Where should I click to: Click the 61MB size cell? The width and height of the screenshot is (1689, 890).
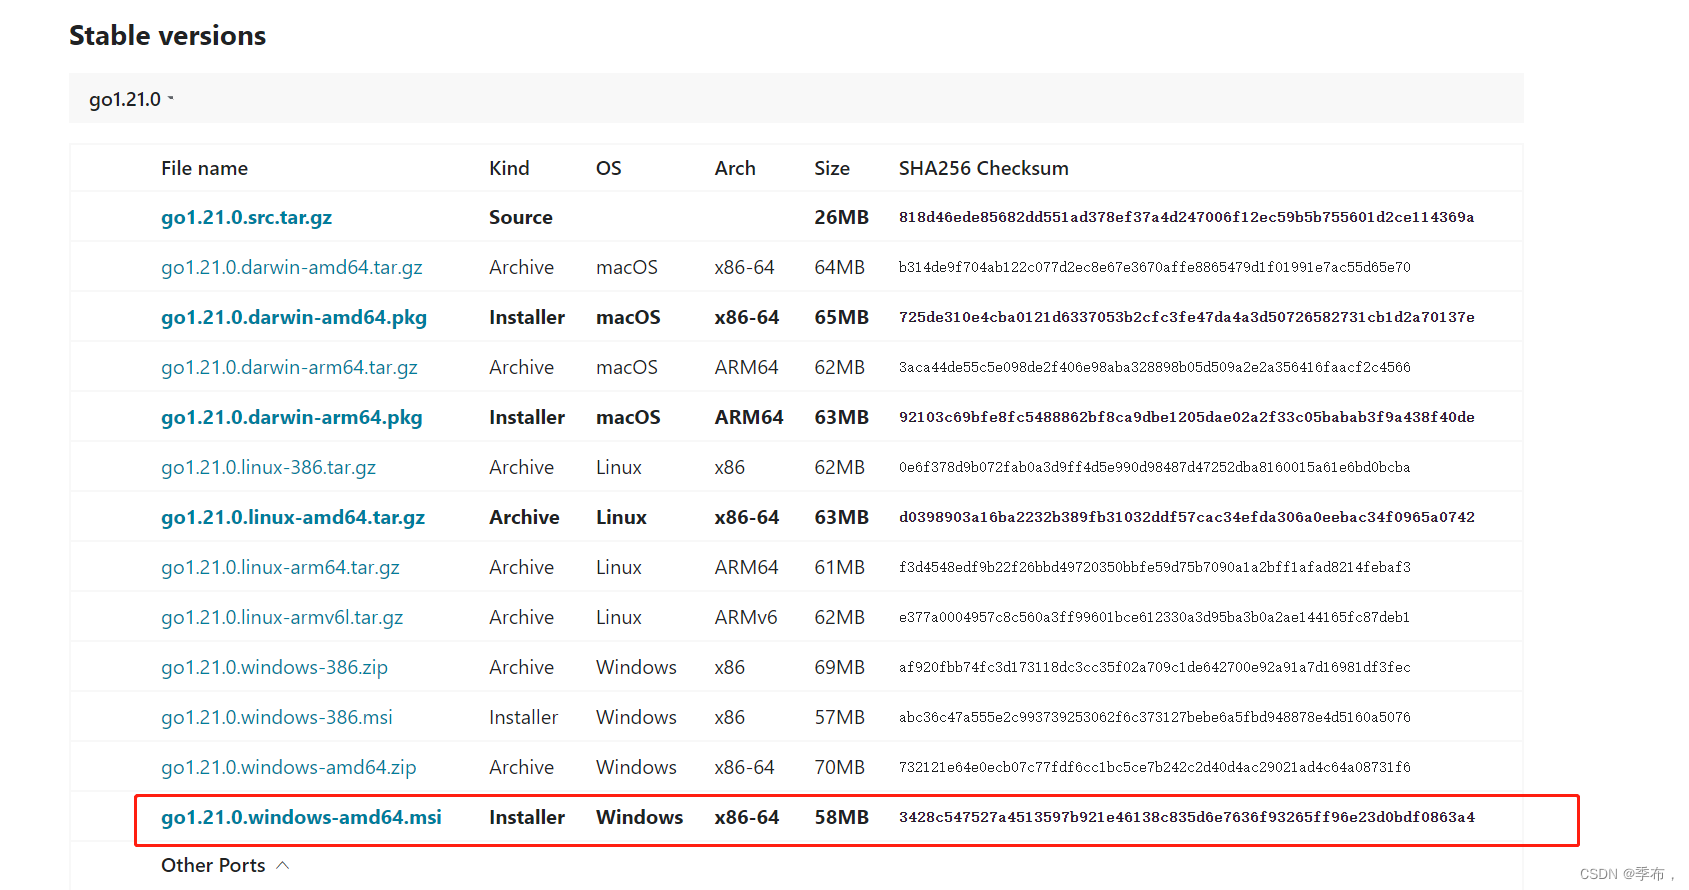pyautogui.click(x=839, y=567)
